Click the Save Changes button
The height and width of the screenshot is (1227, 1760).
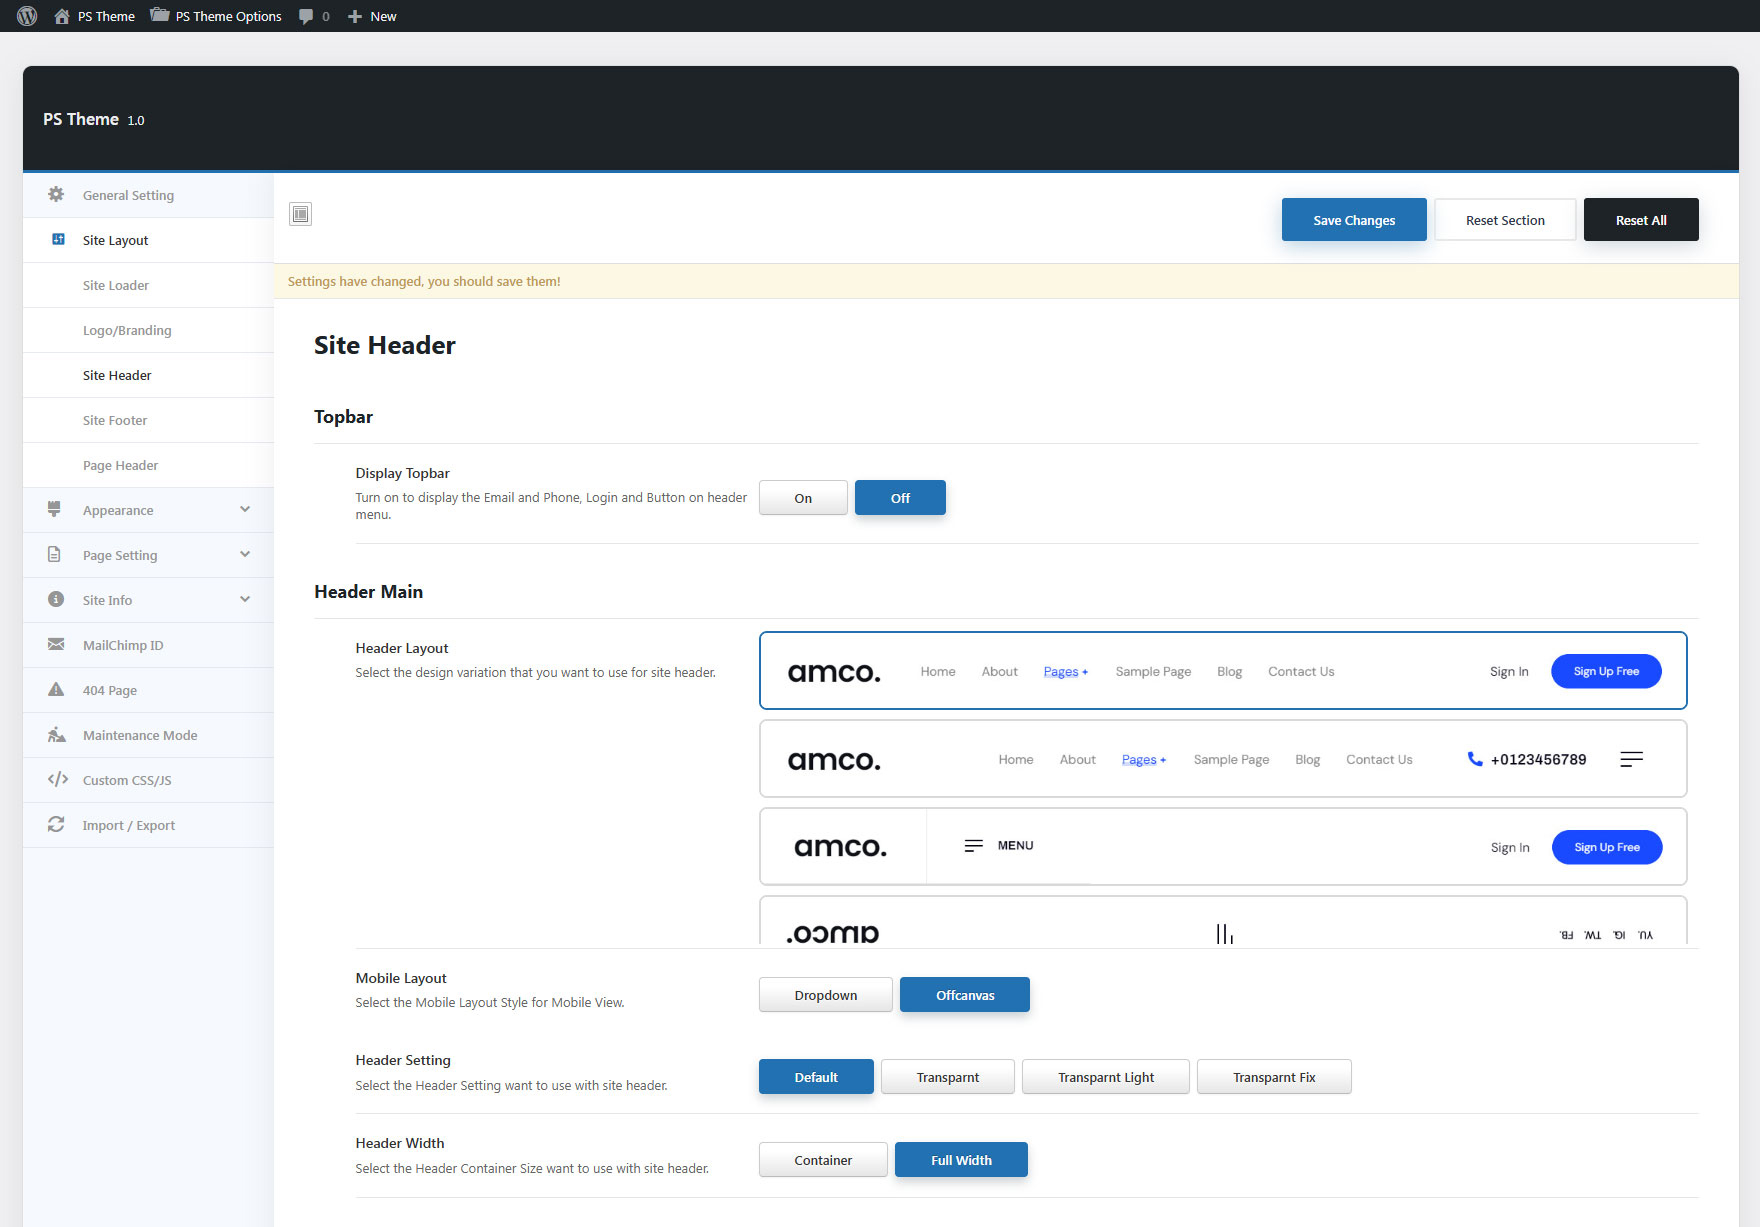point(1353,220)
